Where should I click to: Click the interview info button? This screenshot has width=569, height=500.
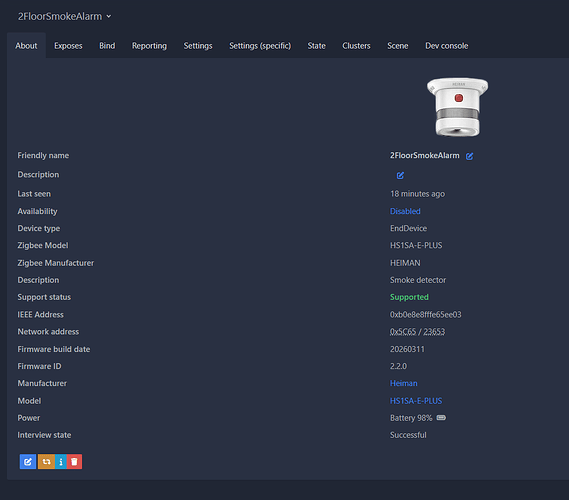click(61, 462)
